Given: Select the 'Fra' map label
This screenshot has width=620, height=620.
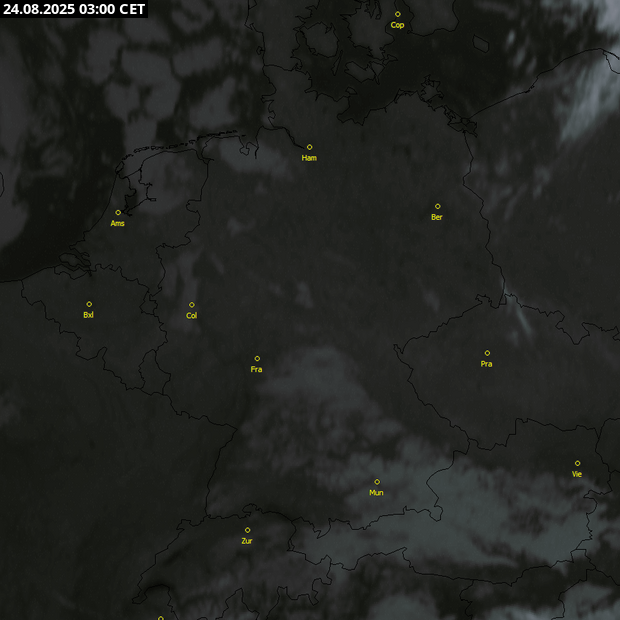Looking at the screenshot, I should coord(256,370).
